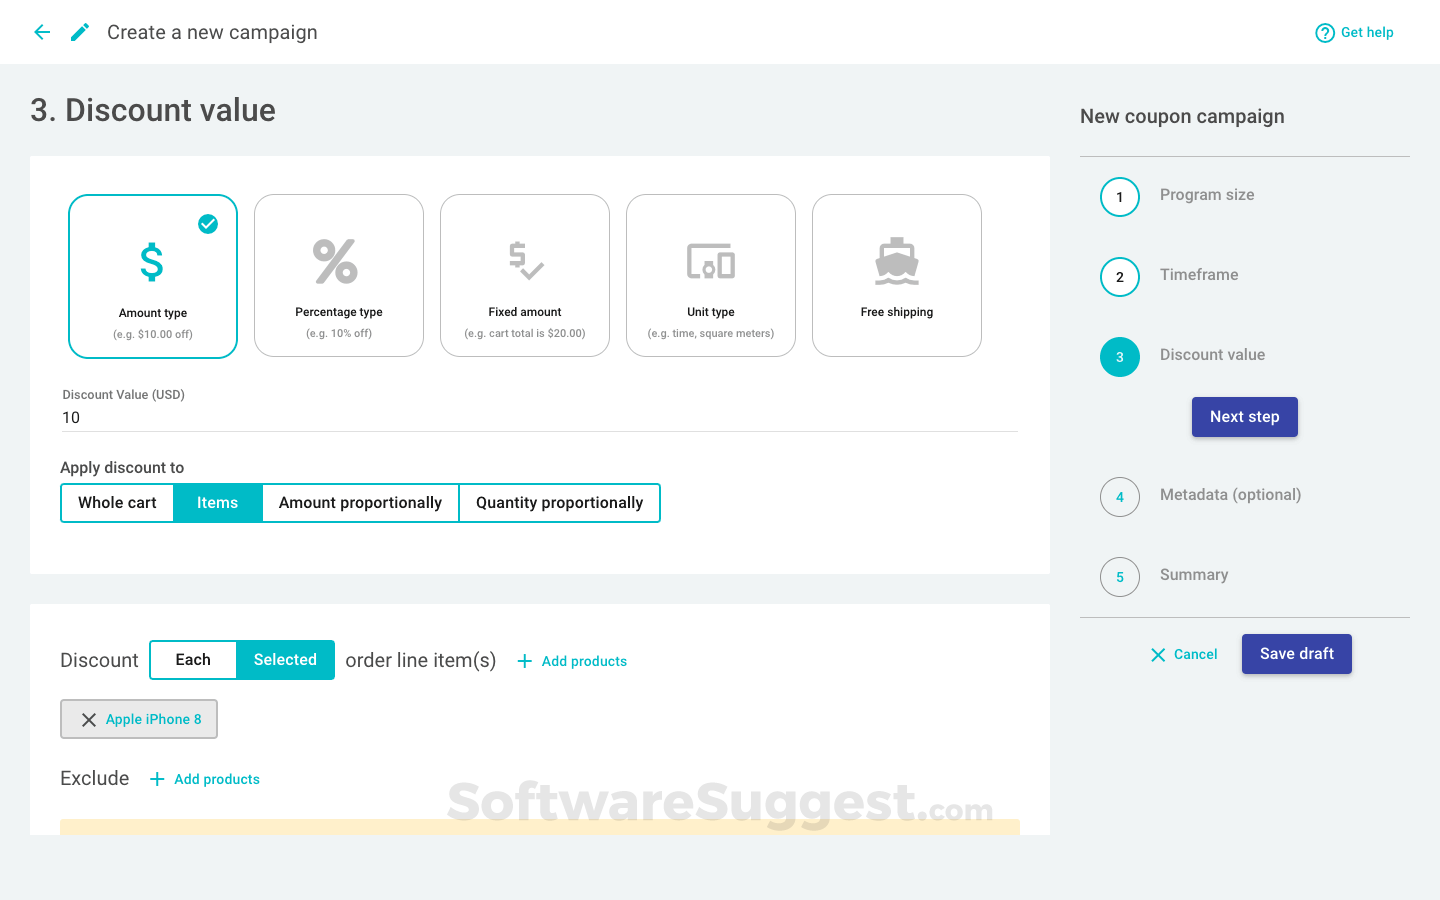Switch discount application to Whole cart

coord(117,502)
